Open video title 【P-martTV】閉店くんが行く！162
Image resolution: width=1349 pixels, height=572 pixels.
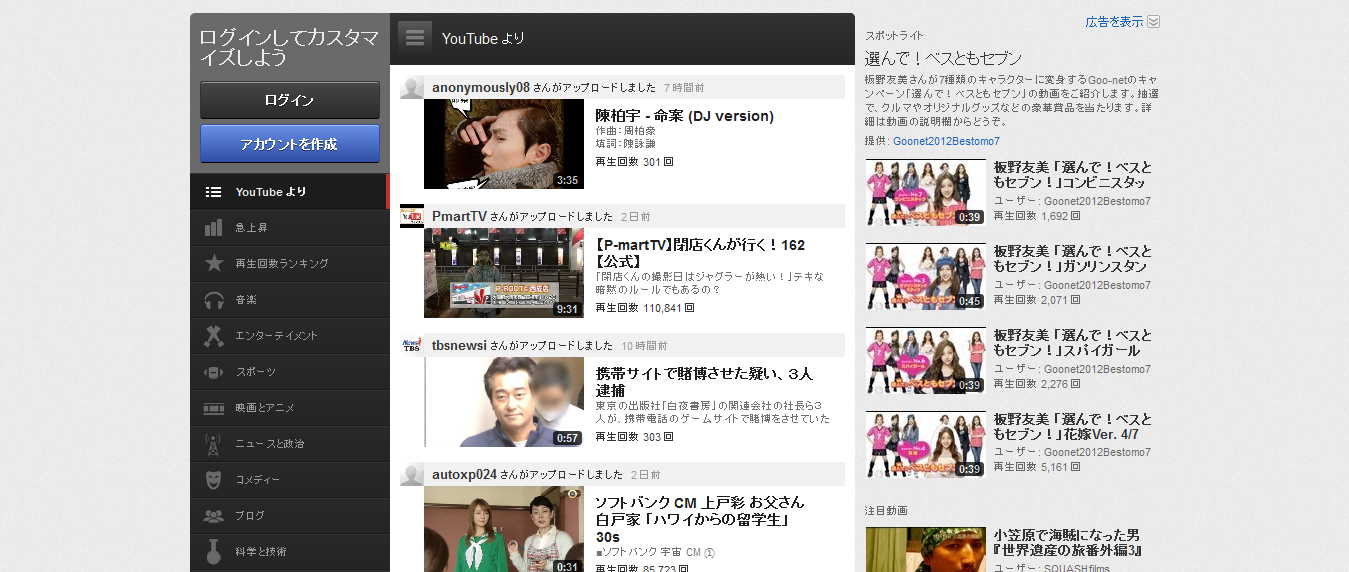pos(700,253)
